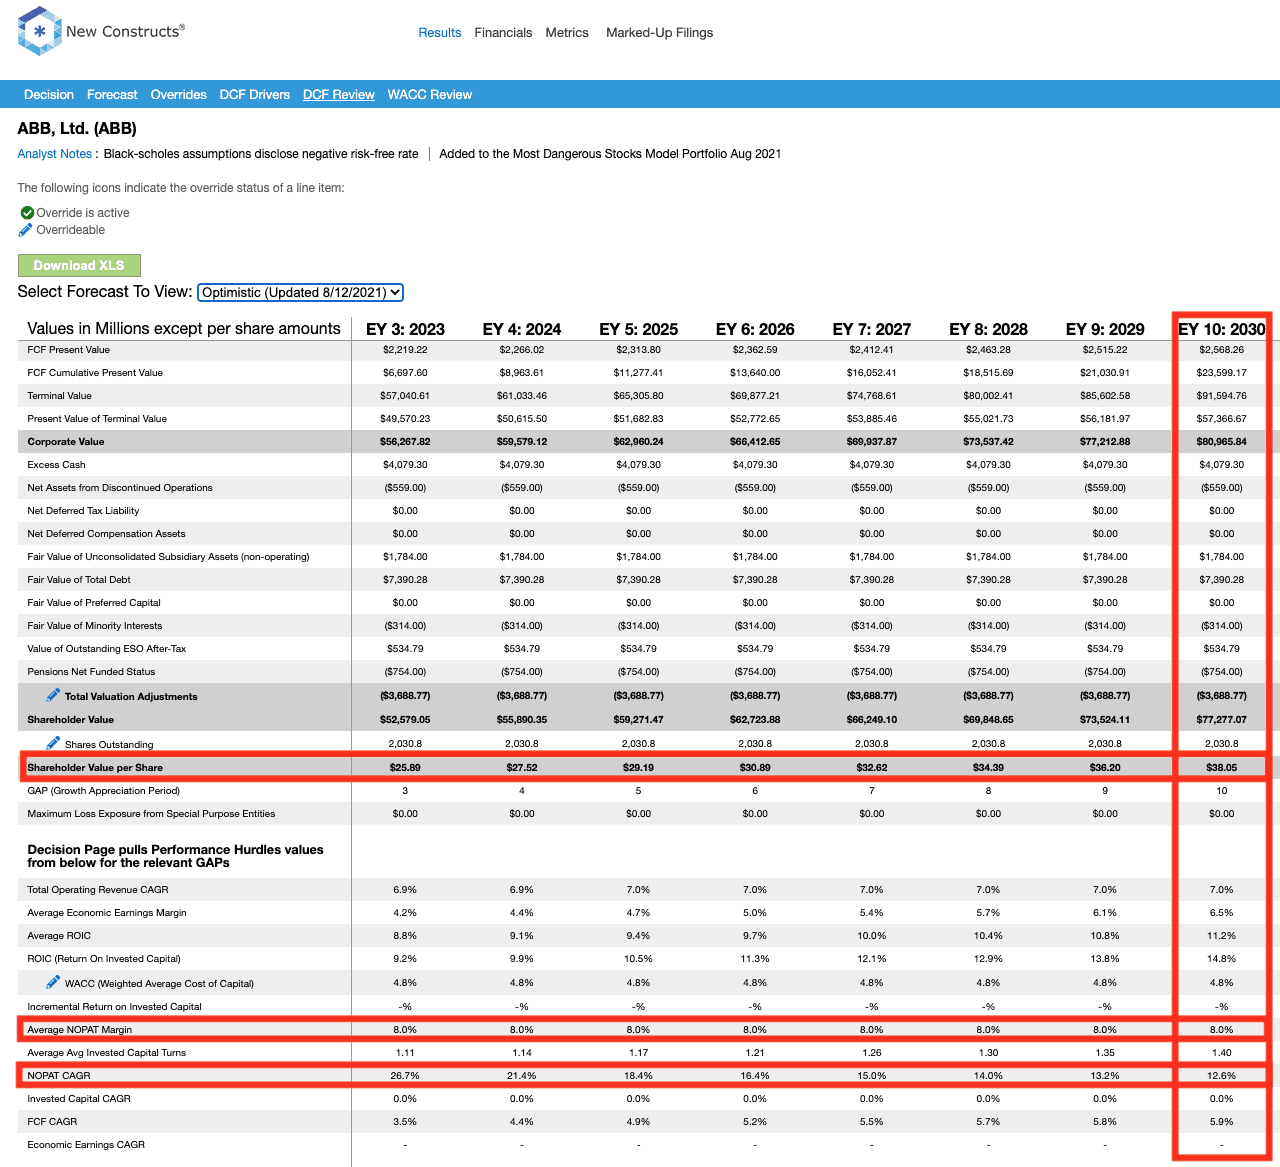Click the 26.7% NOPAT CAGR cell
This screenshot has width=1280, height=1167.
pyautogui.click(x=405, y=1076)
